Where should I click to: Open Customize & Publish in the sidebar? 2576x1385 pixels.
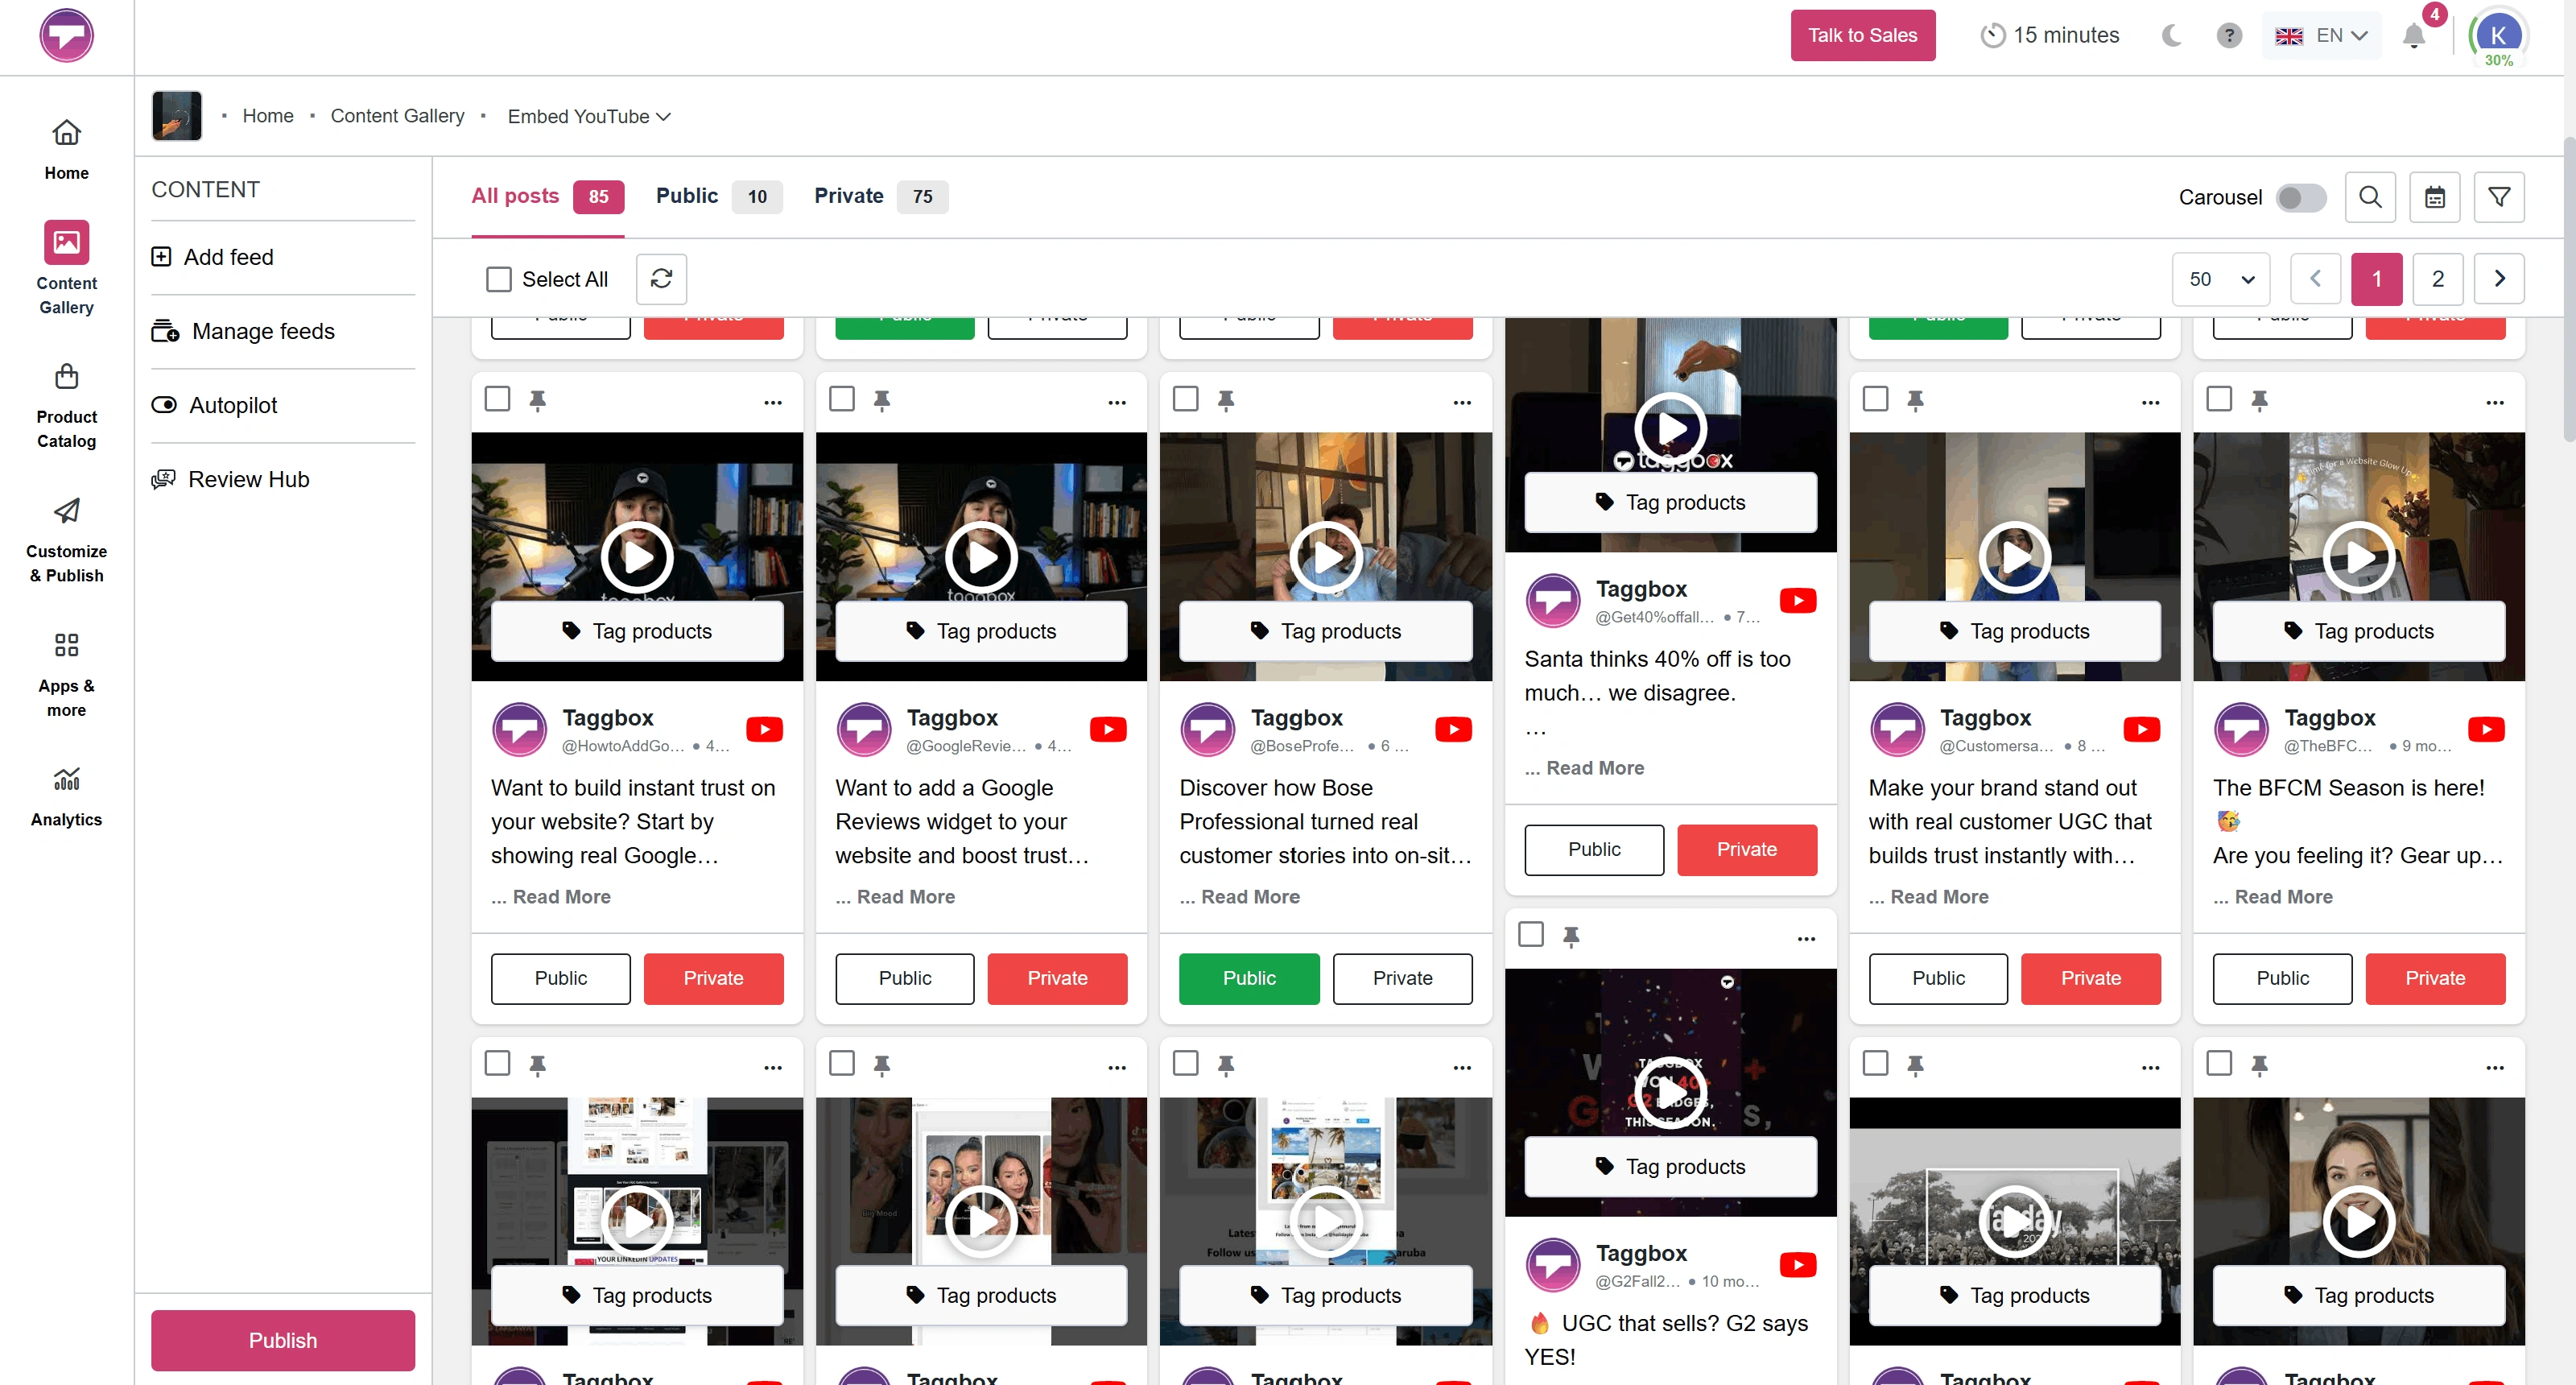[x=66, y=540]
